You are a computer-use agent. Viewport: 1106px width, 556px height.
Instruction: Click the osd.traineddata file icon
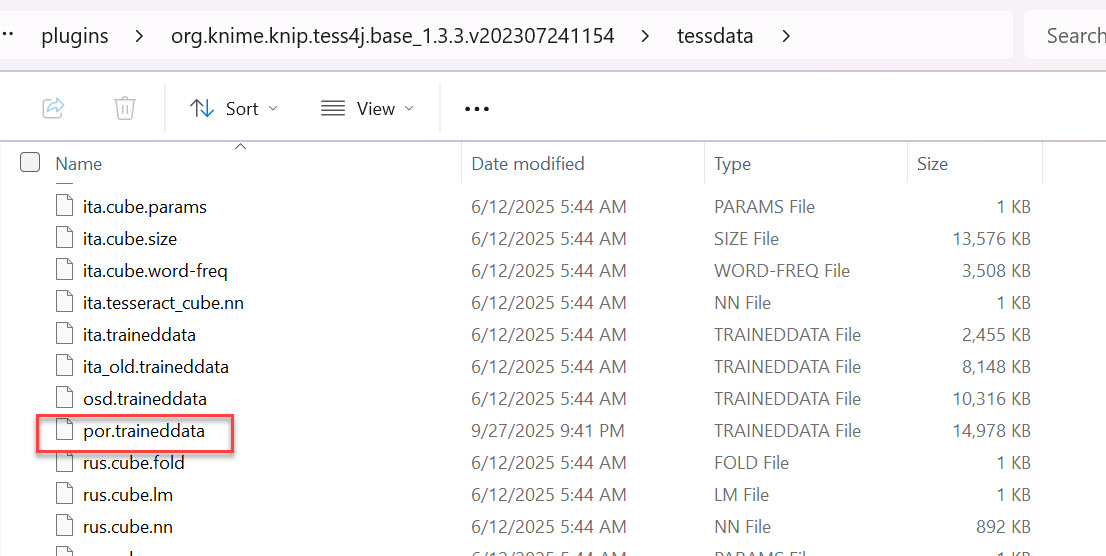[x=65, y=399]
